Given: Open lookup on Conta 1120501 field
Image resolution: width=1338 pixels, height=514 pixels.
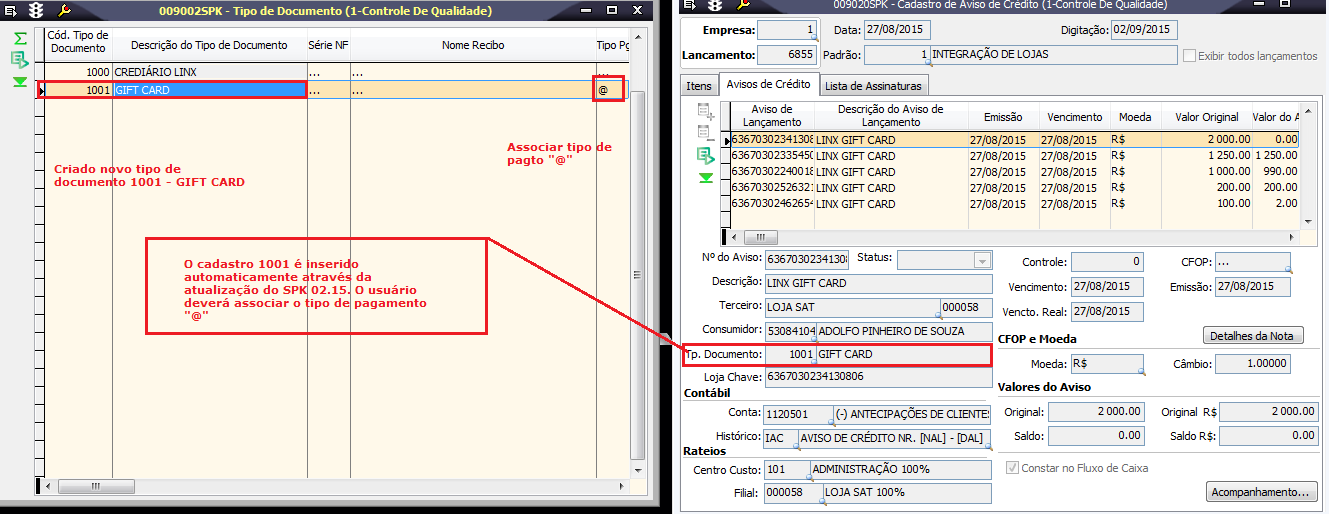Looking at the screenshot, I should click(831, 424).
